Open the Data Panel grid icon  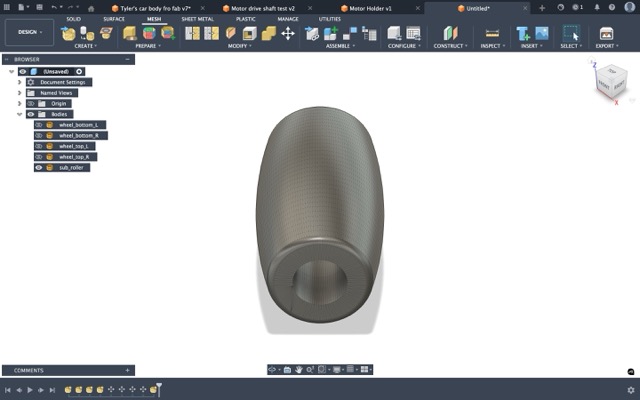7,7
